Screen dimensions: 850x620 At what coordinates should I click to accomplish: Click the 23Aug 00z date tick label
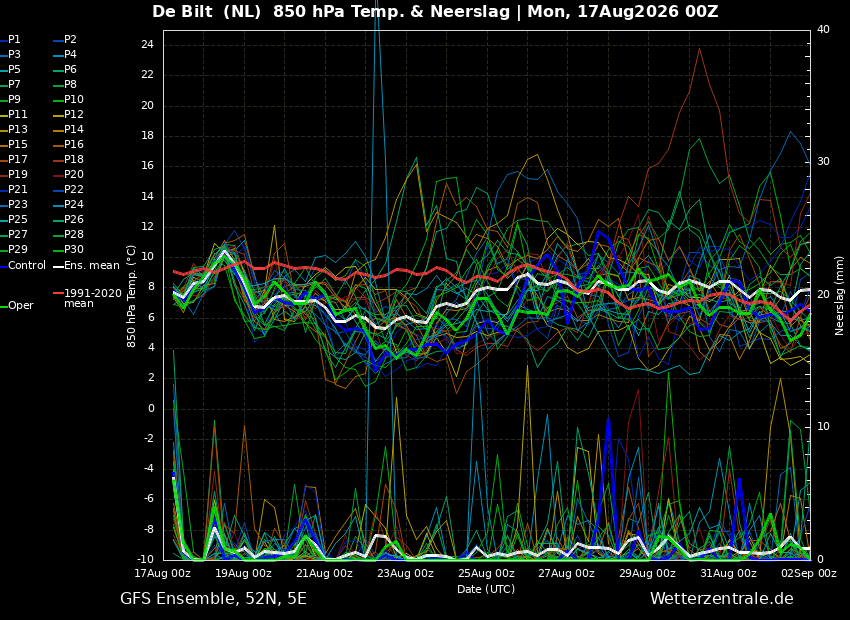coord(405,573)
